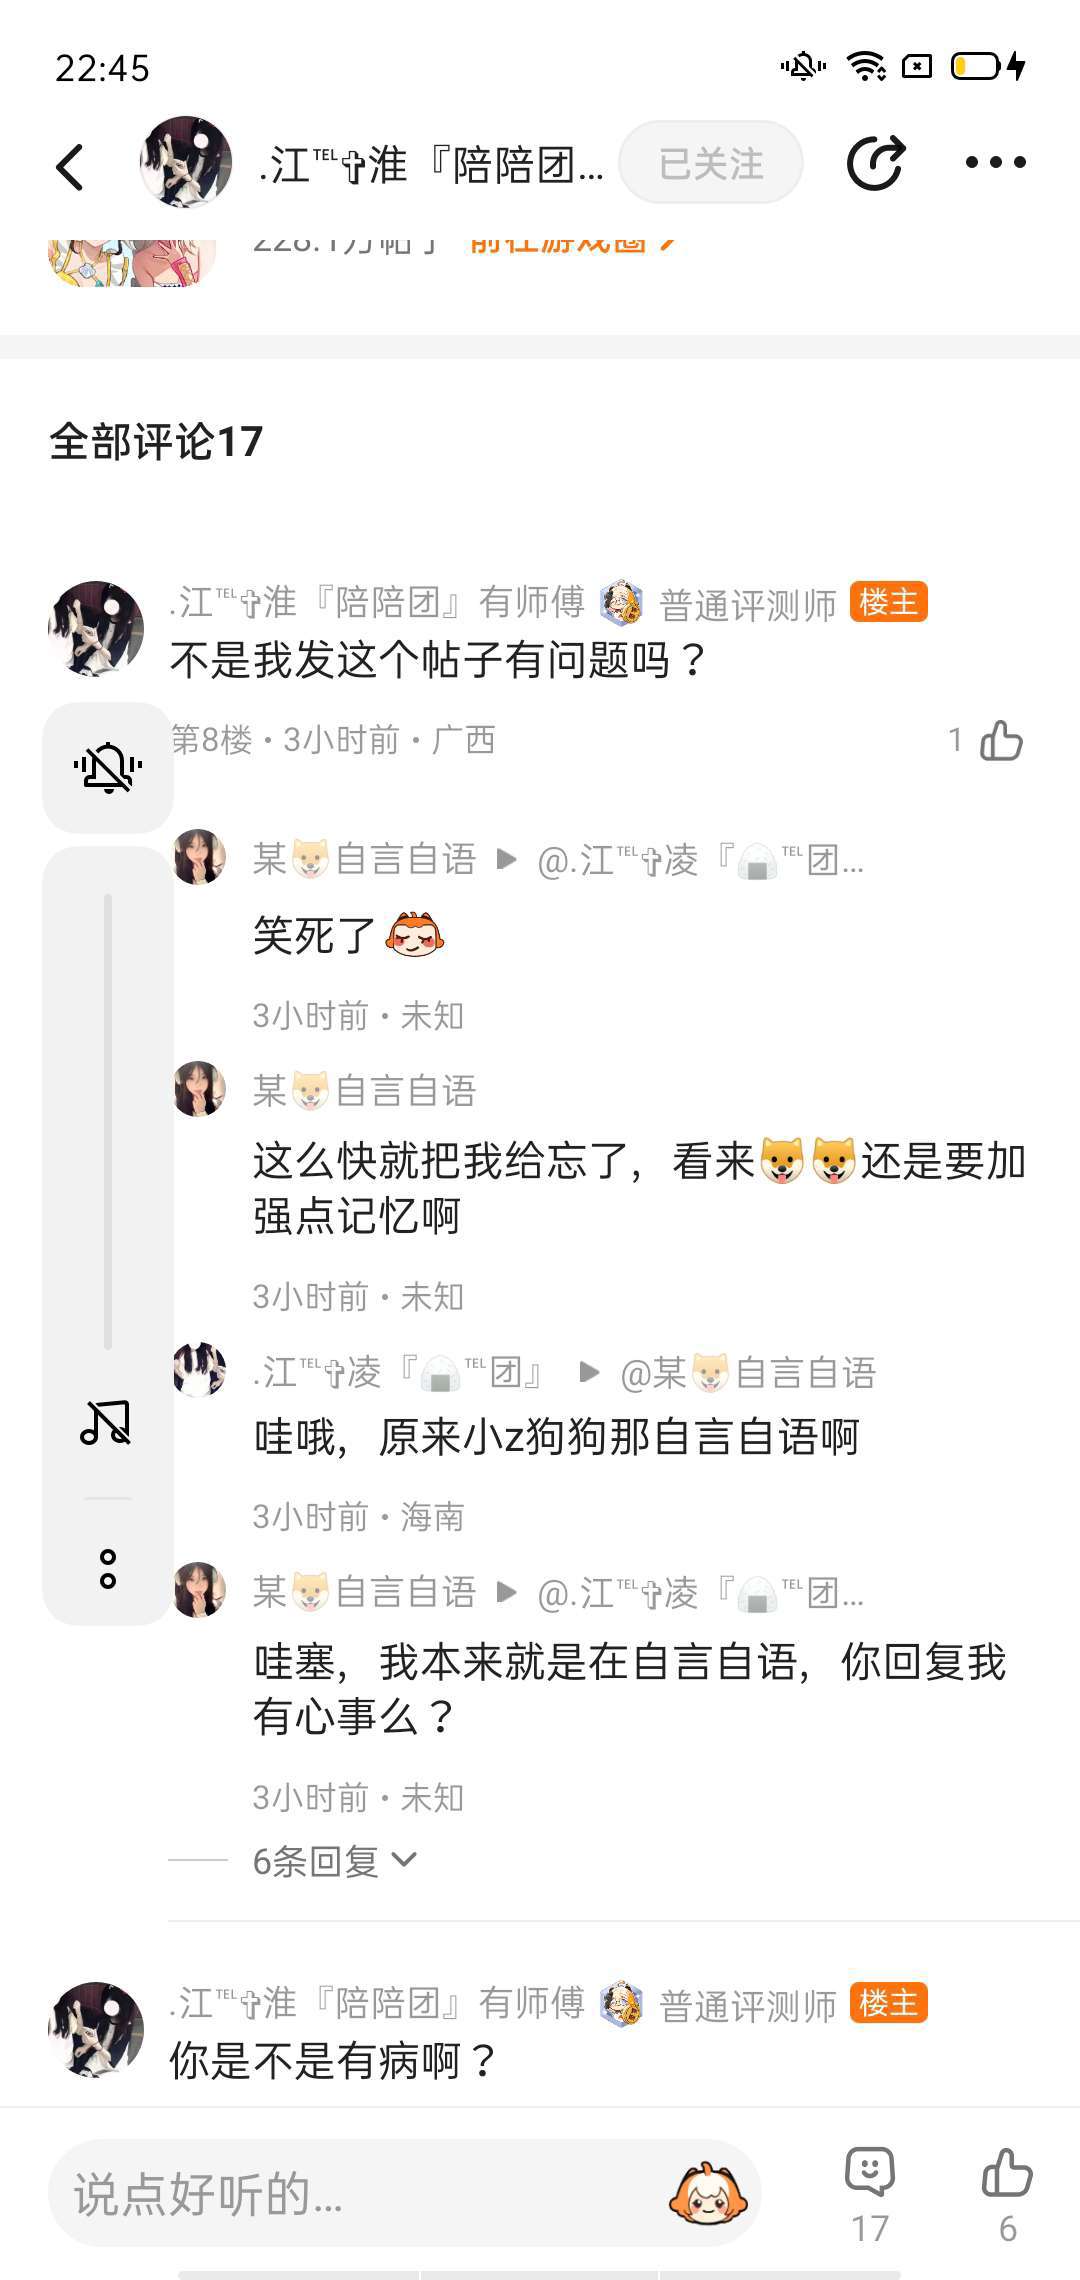Open the three-dot more options menu
Screen dimensions: 1080x2280
(x=995, y=163)
